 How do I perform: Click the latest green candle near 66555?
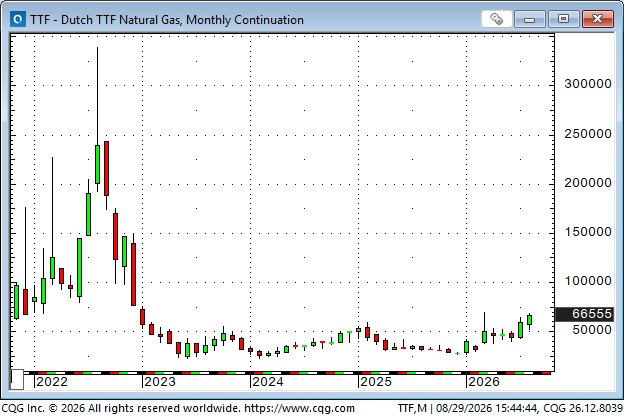pos(529,320)
